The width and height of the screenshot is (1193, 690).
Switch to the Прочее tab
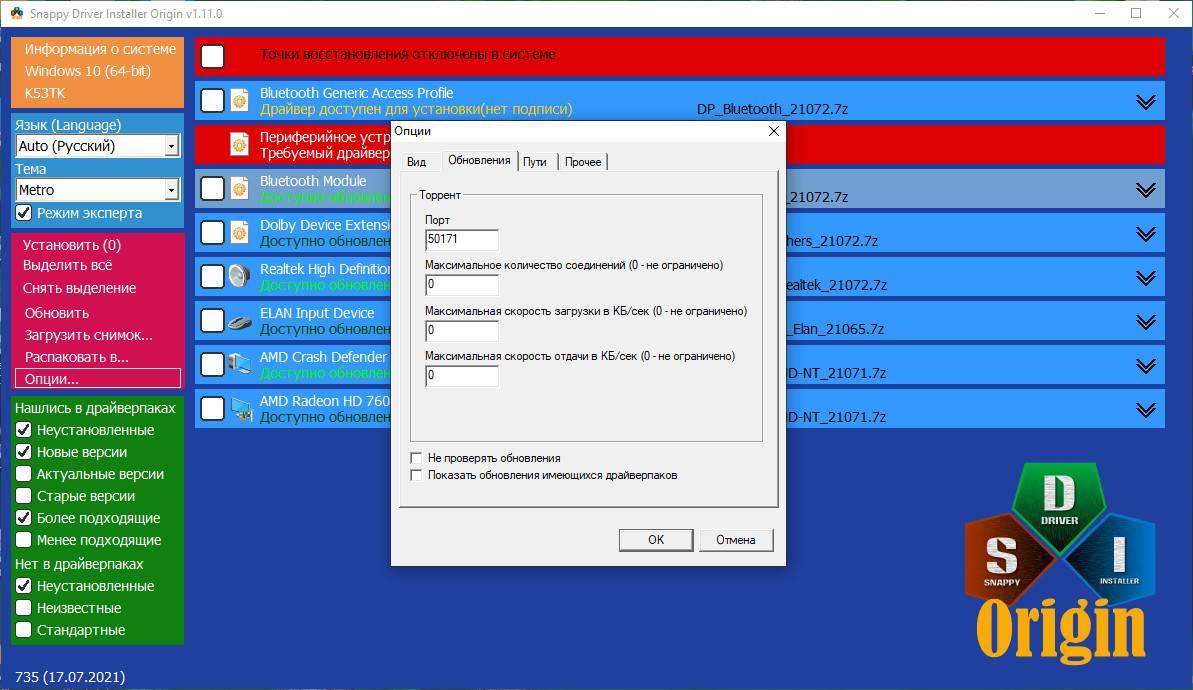click(583, 162)
